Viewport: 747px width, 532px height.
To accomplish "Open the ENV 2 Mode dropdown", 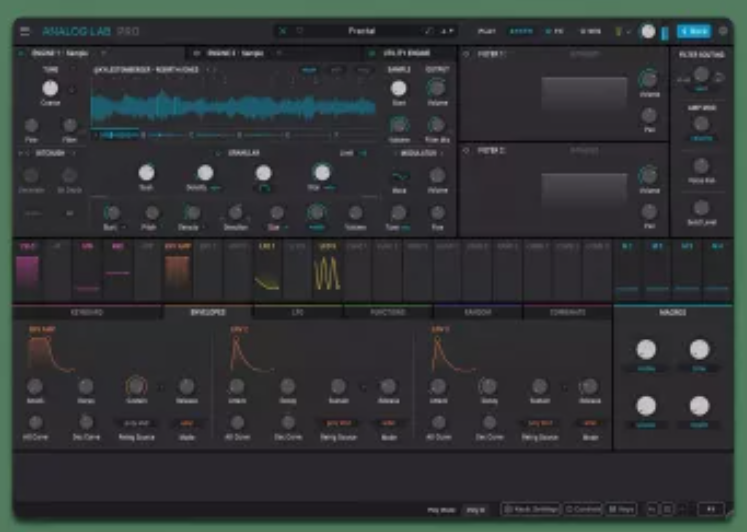I will coord(389,423).
